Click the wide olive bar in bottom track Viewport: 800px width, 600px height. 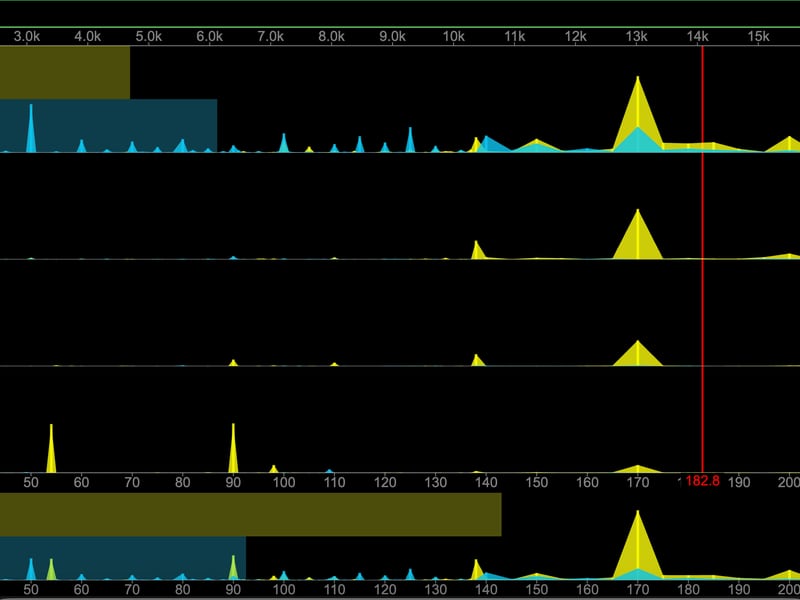[x=250, y=514]
